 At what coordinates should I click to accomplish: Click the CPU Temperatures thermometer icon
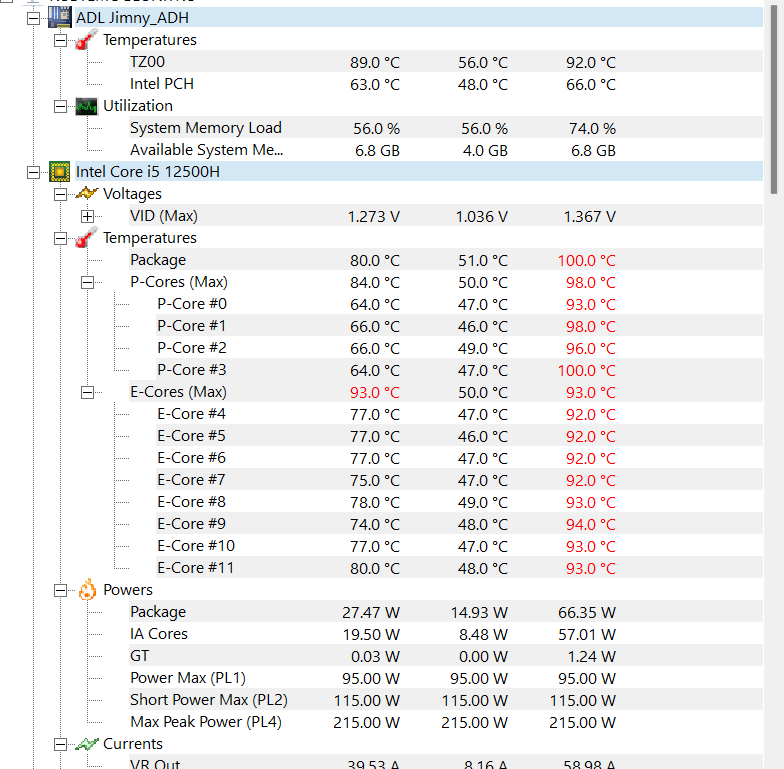pos(86,238)
